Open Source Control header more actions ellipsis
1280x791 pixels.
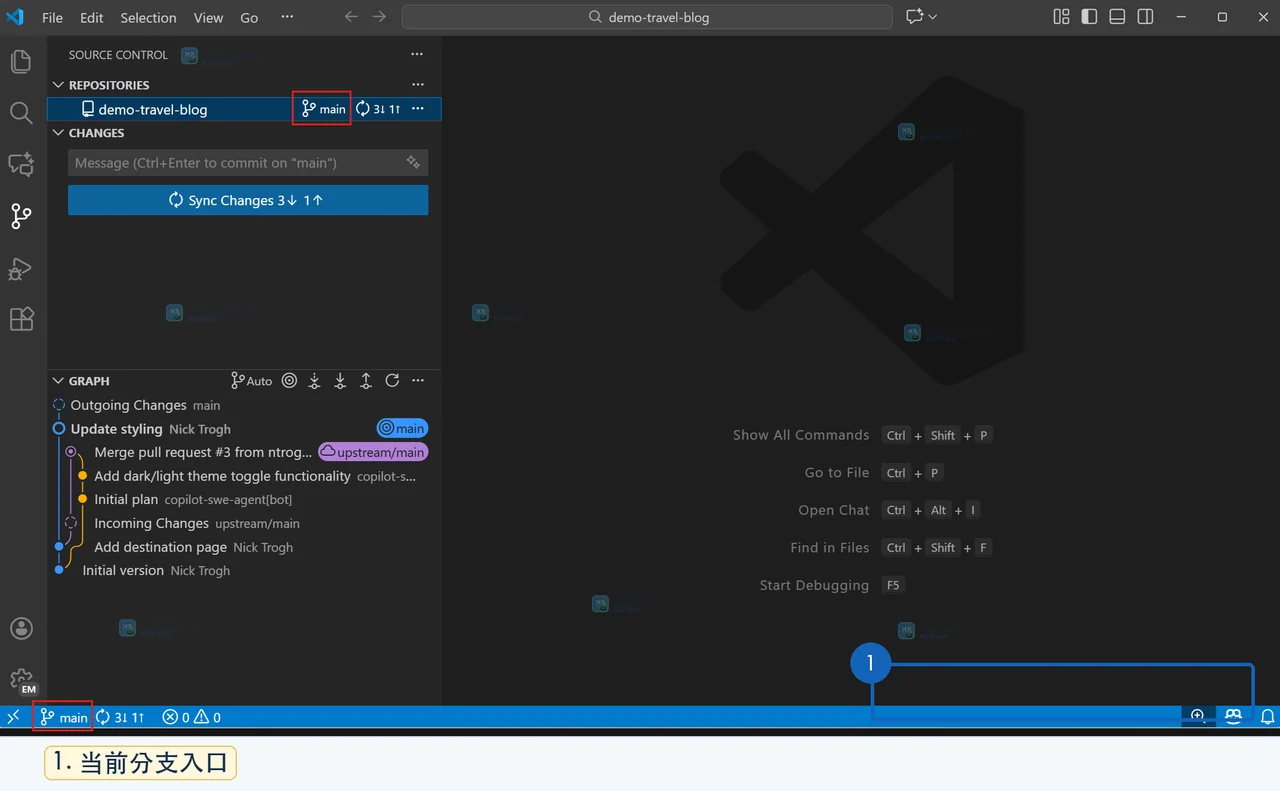[417, 55]
